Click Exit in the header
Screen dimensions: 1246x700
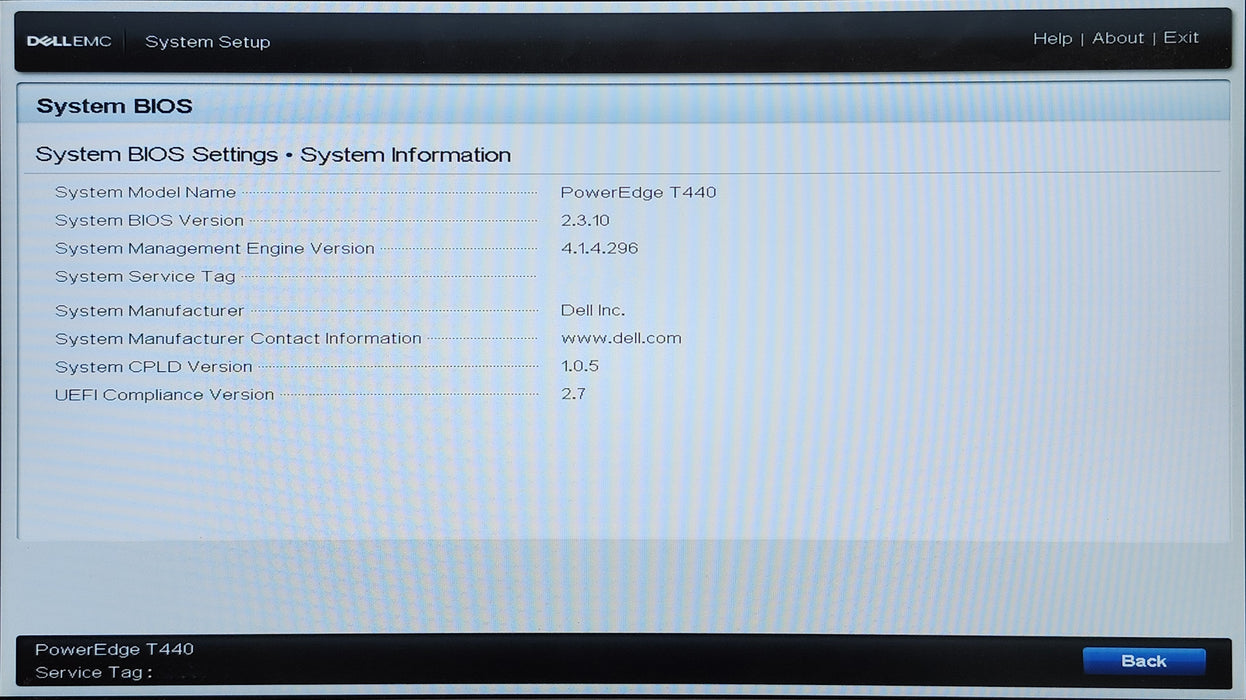point(1181,38)
